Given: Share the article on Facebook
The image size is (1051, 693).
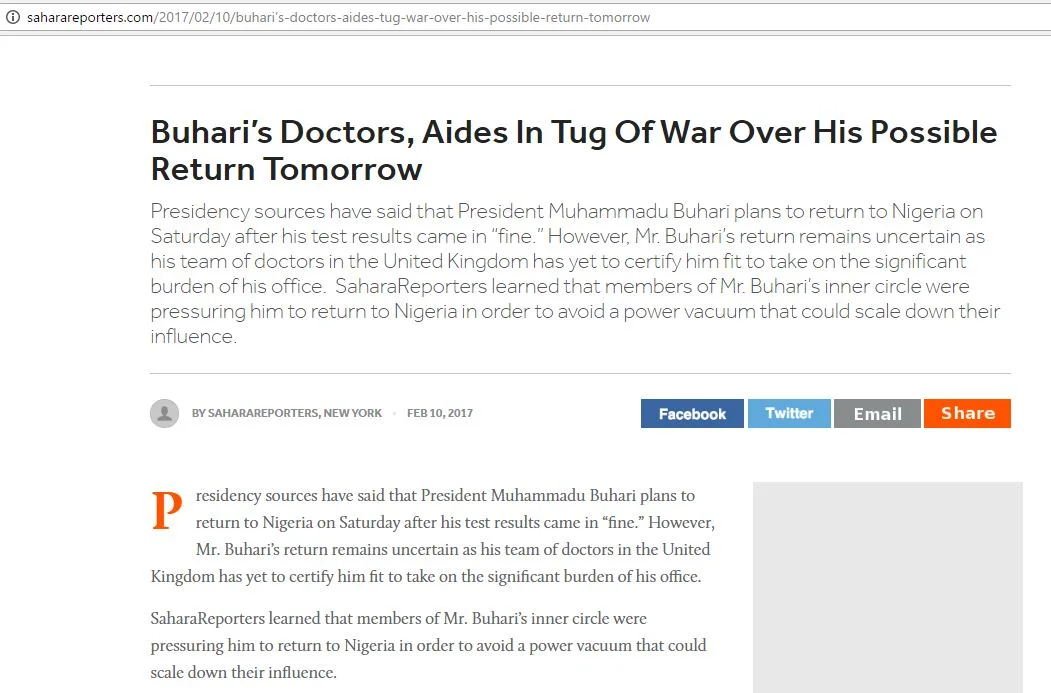Looking at the screenshot, I should (692, 414).
